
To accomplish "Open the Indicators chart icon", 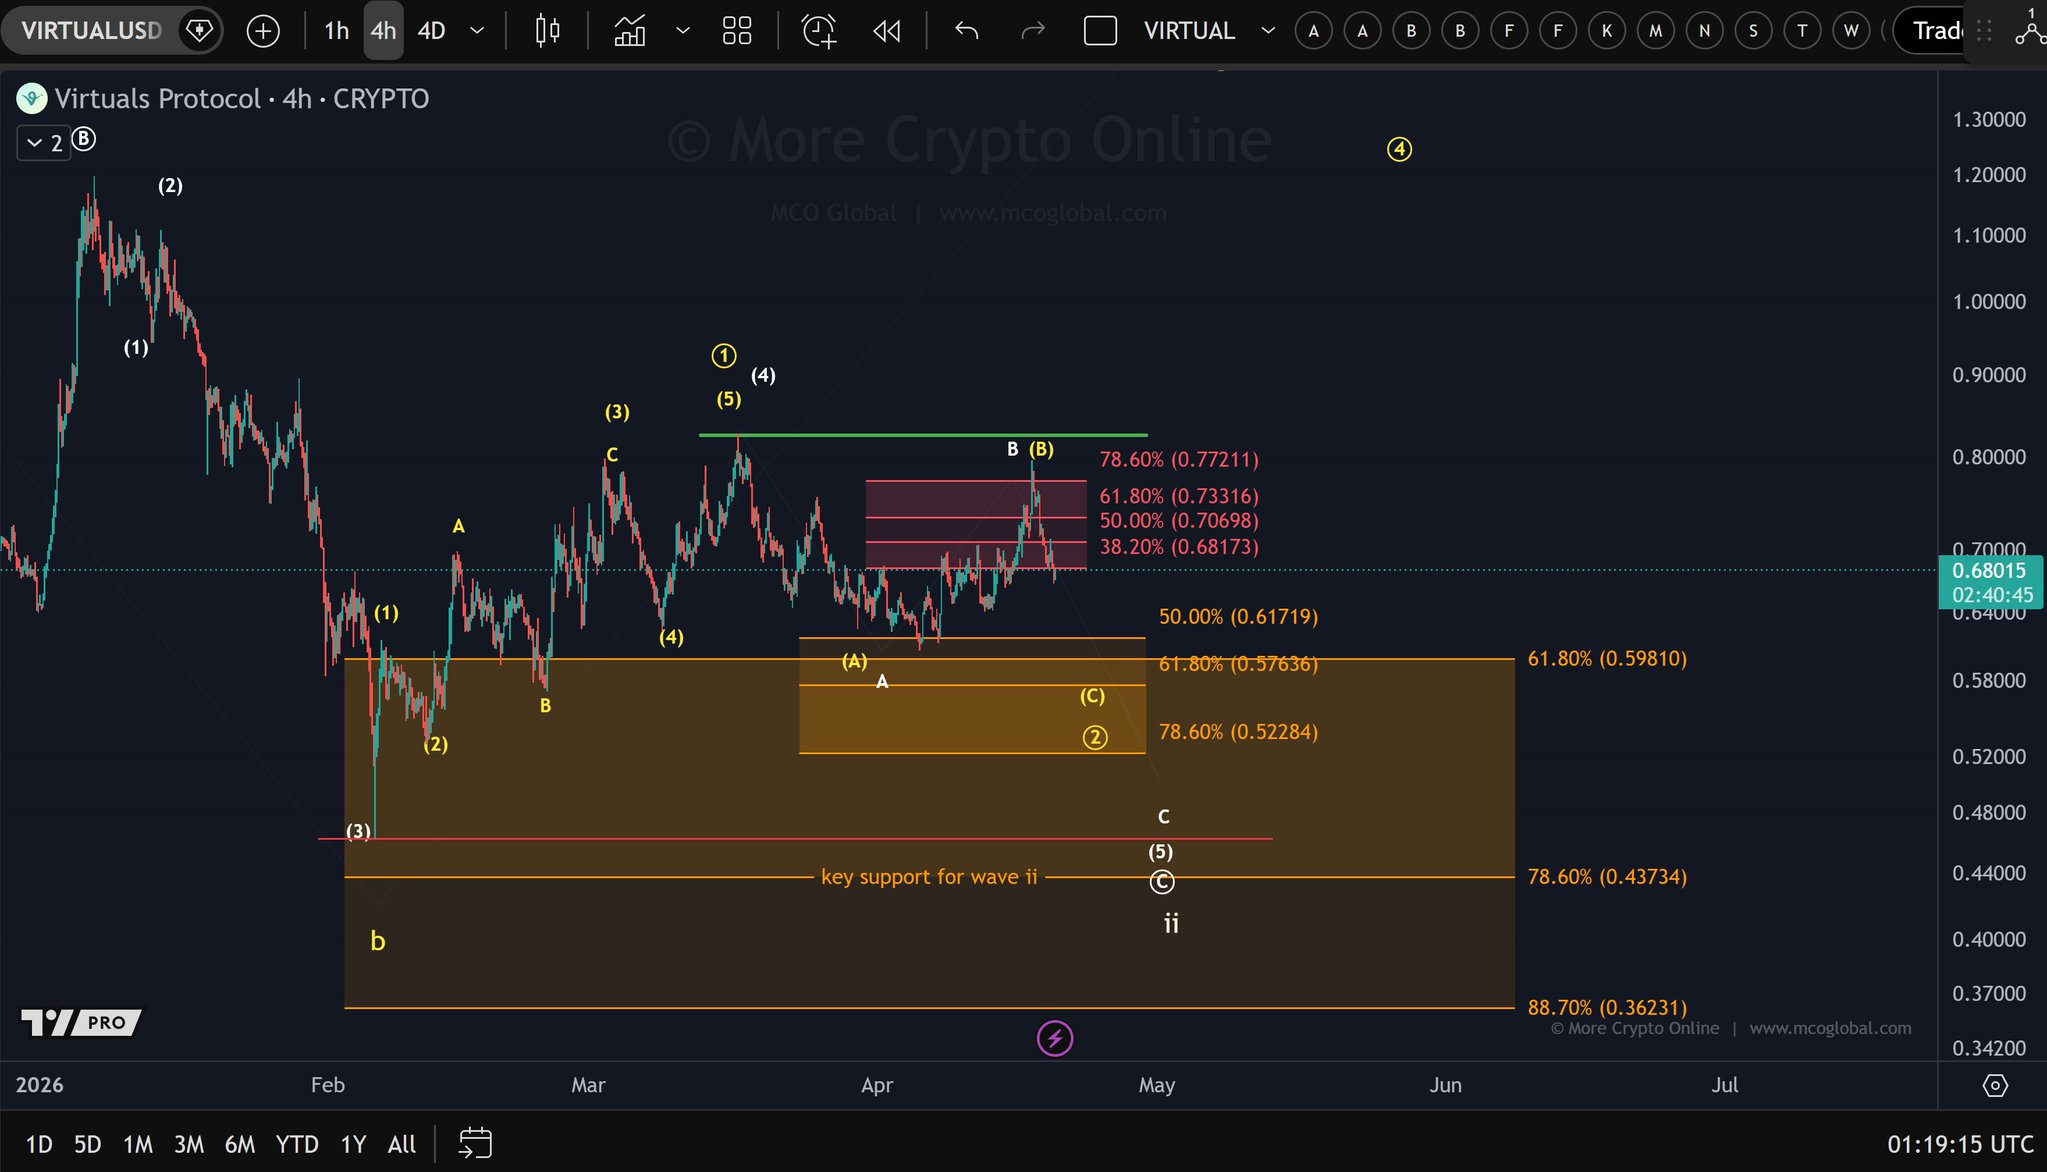I will click(629, 31).
